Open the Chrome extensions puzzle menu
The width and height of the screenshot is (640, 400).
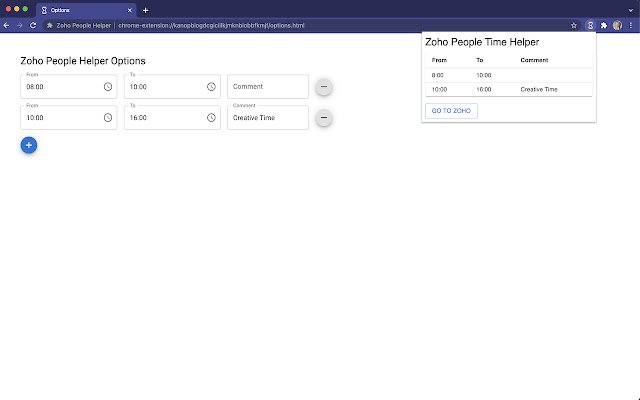[x=604, y=25]
